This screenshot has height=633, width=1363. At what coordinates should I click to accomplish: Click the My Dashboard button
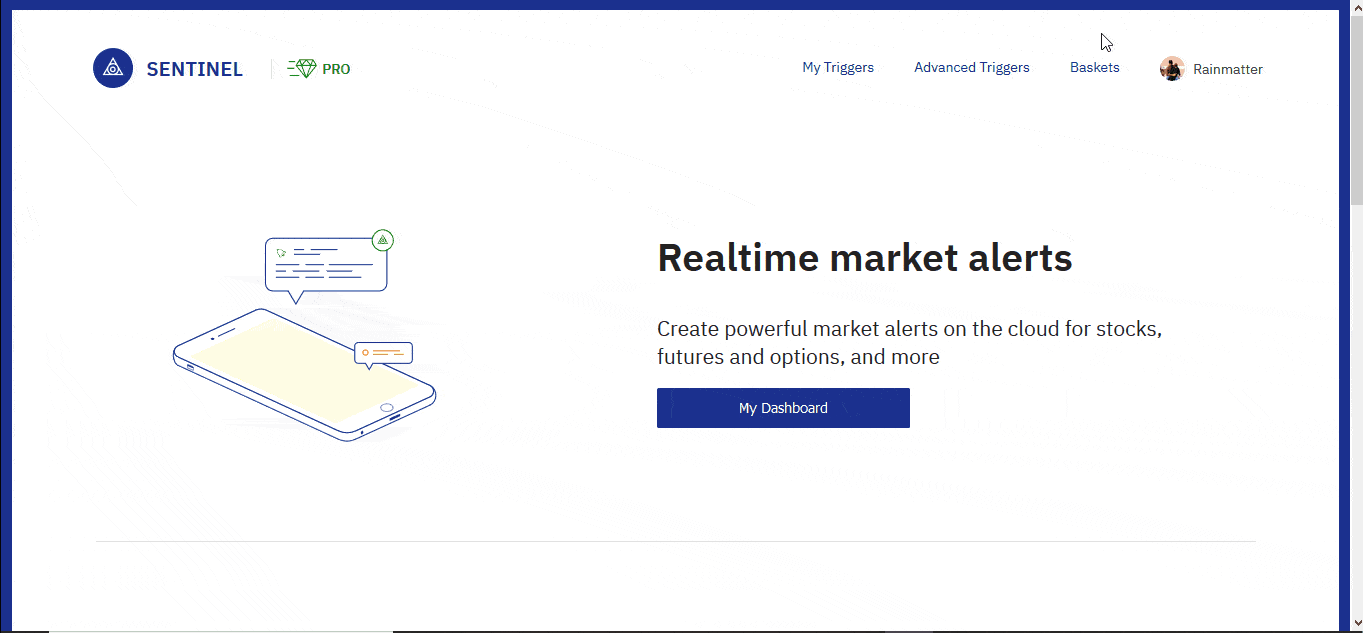[x=783, y=408]
